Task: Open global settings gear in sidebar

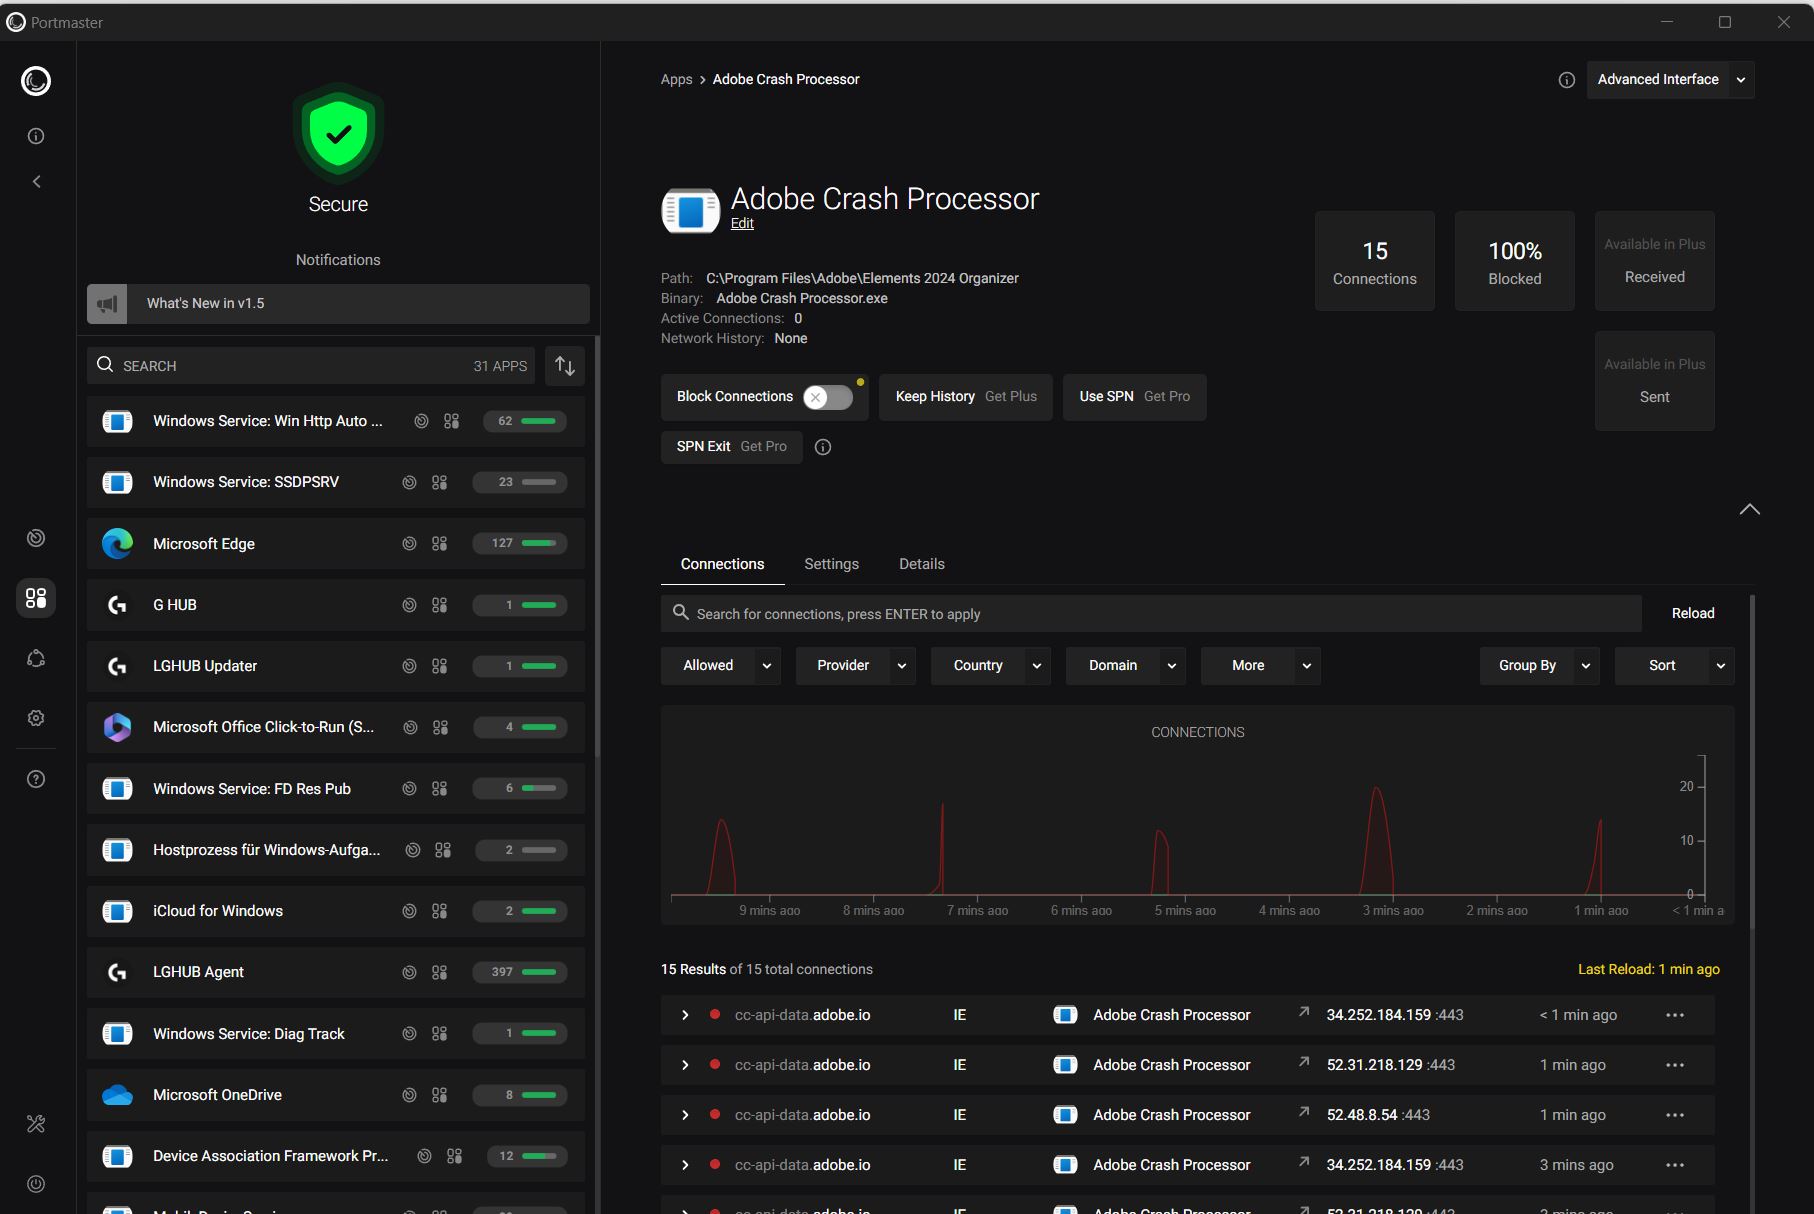Action: pos(36,718)
